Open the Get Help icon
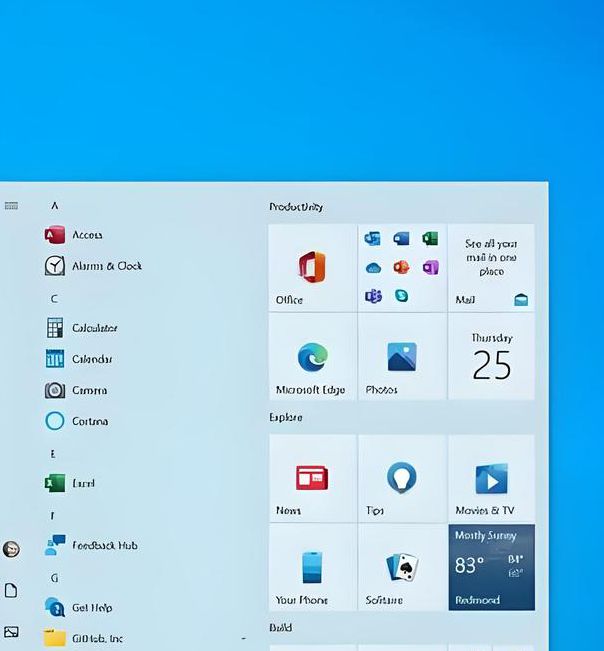 tap(55, 607)
